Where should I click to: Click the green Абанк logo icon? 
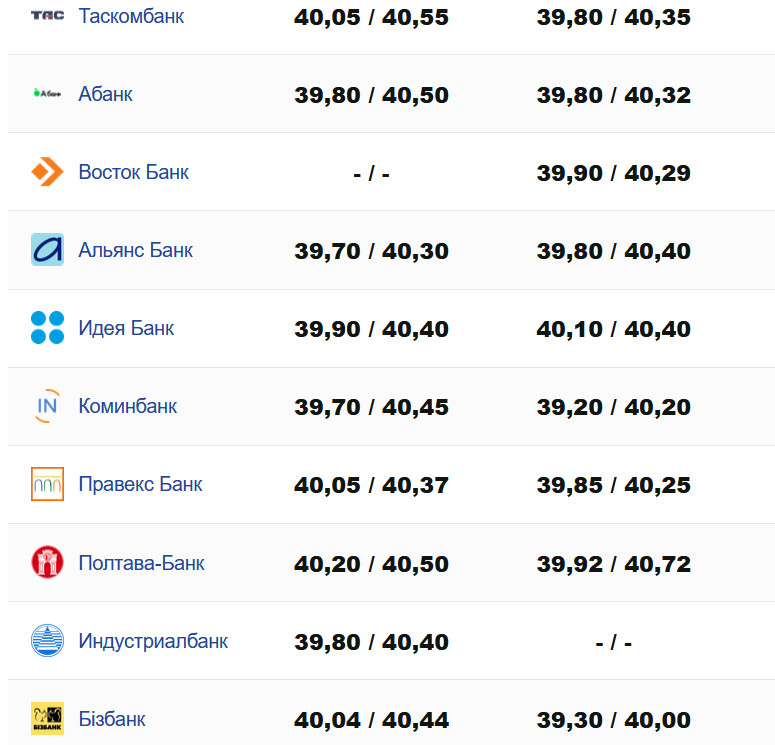click(47, 94)
